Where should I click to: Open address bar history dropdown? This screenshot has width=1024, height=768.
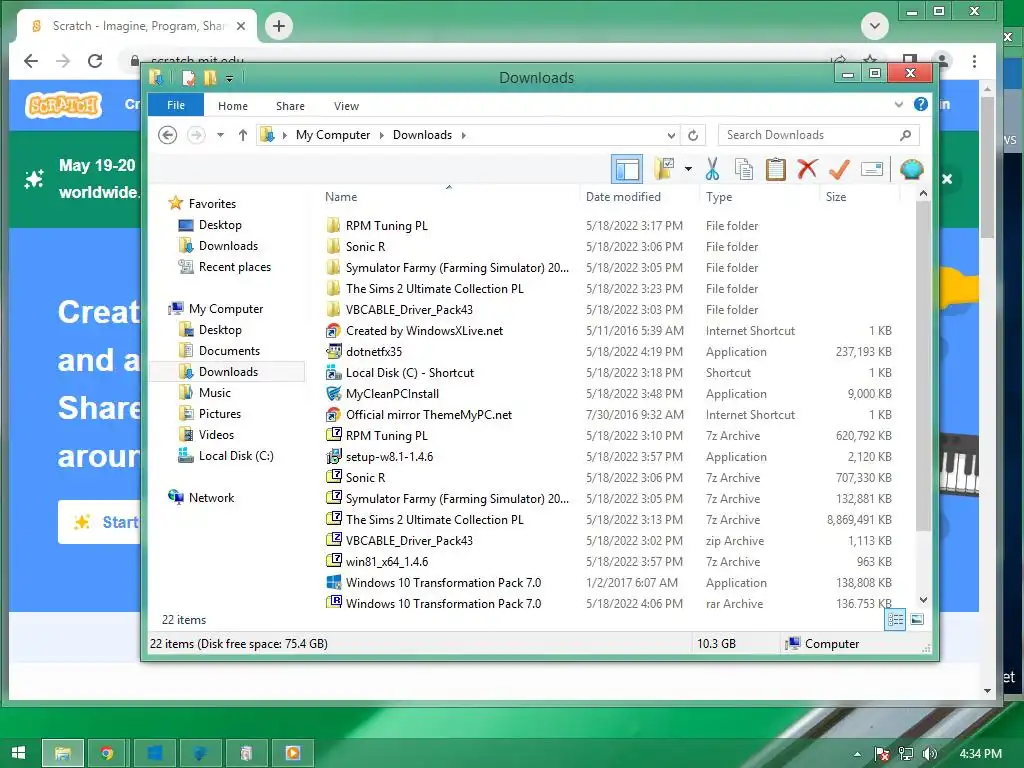pyautogui.click(x=671, y=135)
